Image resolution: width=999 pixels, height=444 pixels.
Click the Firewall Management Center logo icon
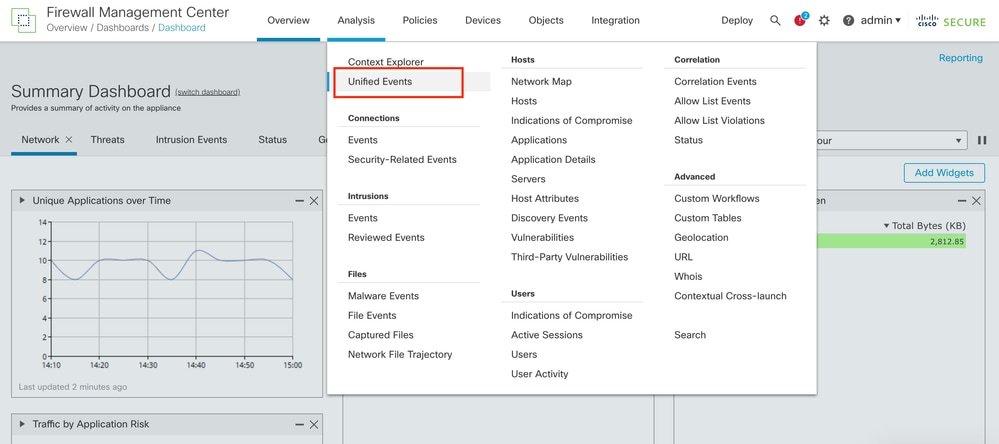(24, 20)
